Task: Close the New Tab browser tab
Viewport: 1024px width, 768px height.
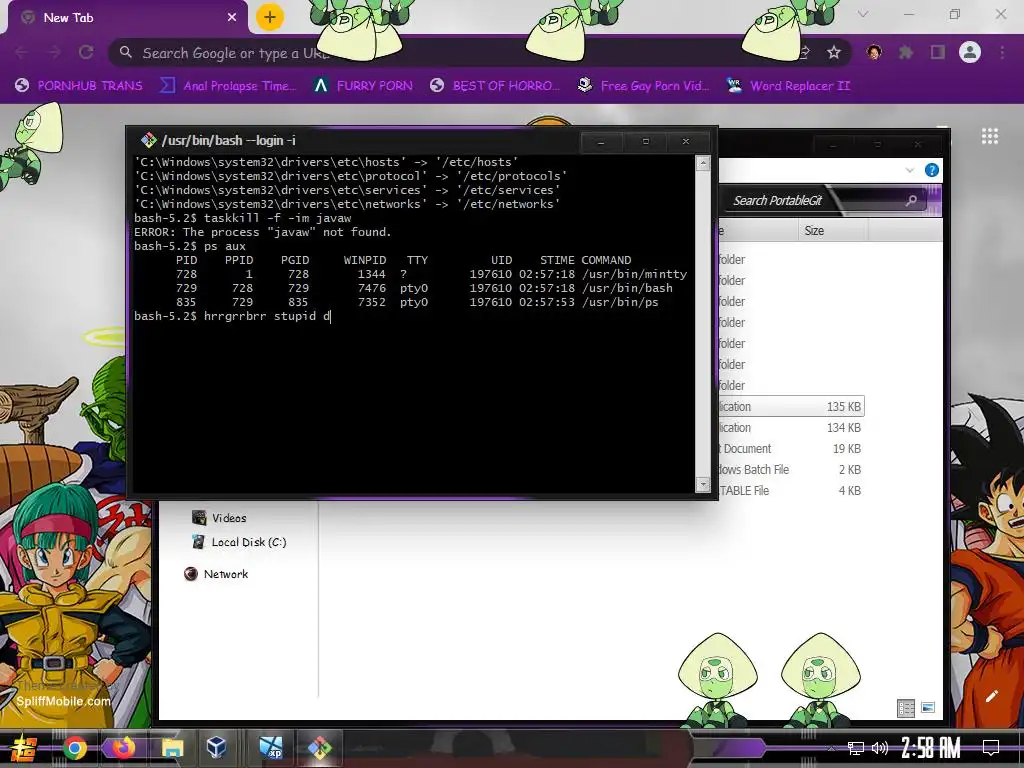Action: 232,18
